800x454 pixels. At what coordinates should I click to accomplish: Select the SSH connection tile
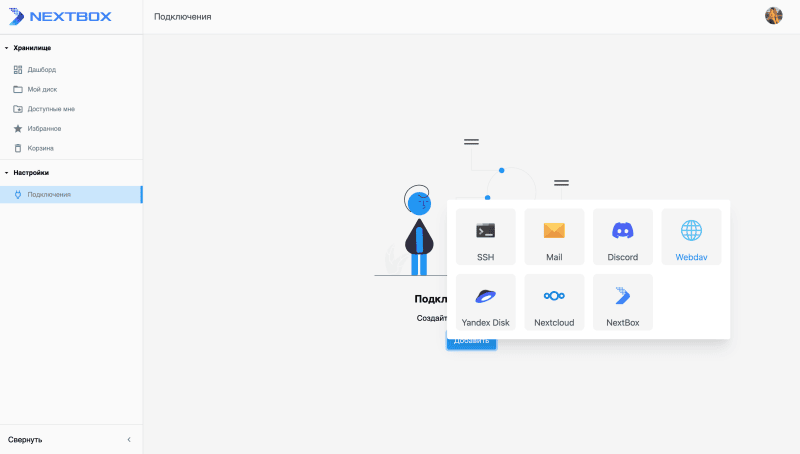485,237
